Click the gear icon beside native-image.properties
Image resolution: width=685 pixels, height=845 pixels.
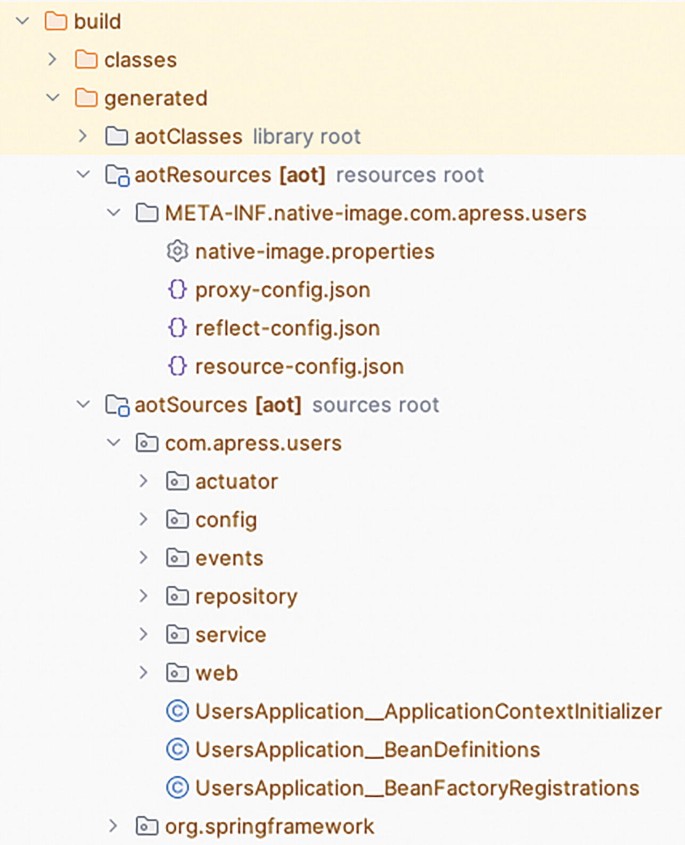178,251
